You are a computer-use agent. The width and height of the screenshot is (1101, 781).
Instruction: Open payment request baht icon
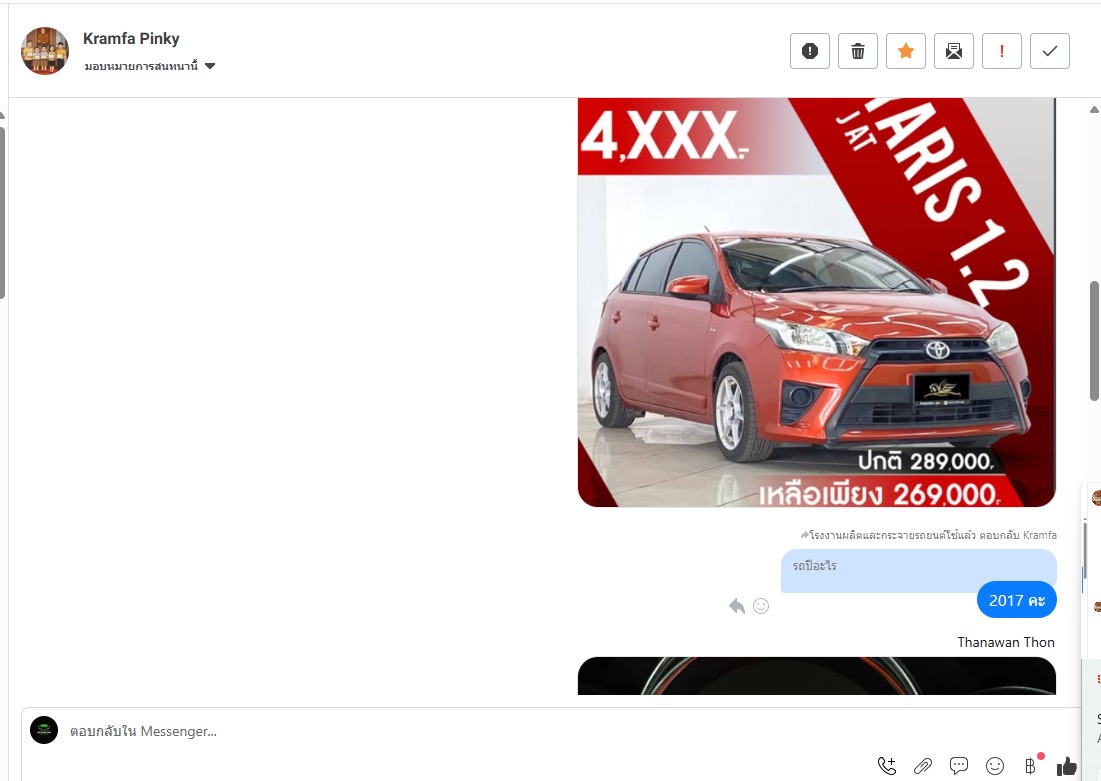[1031, 766]
